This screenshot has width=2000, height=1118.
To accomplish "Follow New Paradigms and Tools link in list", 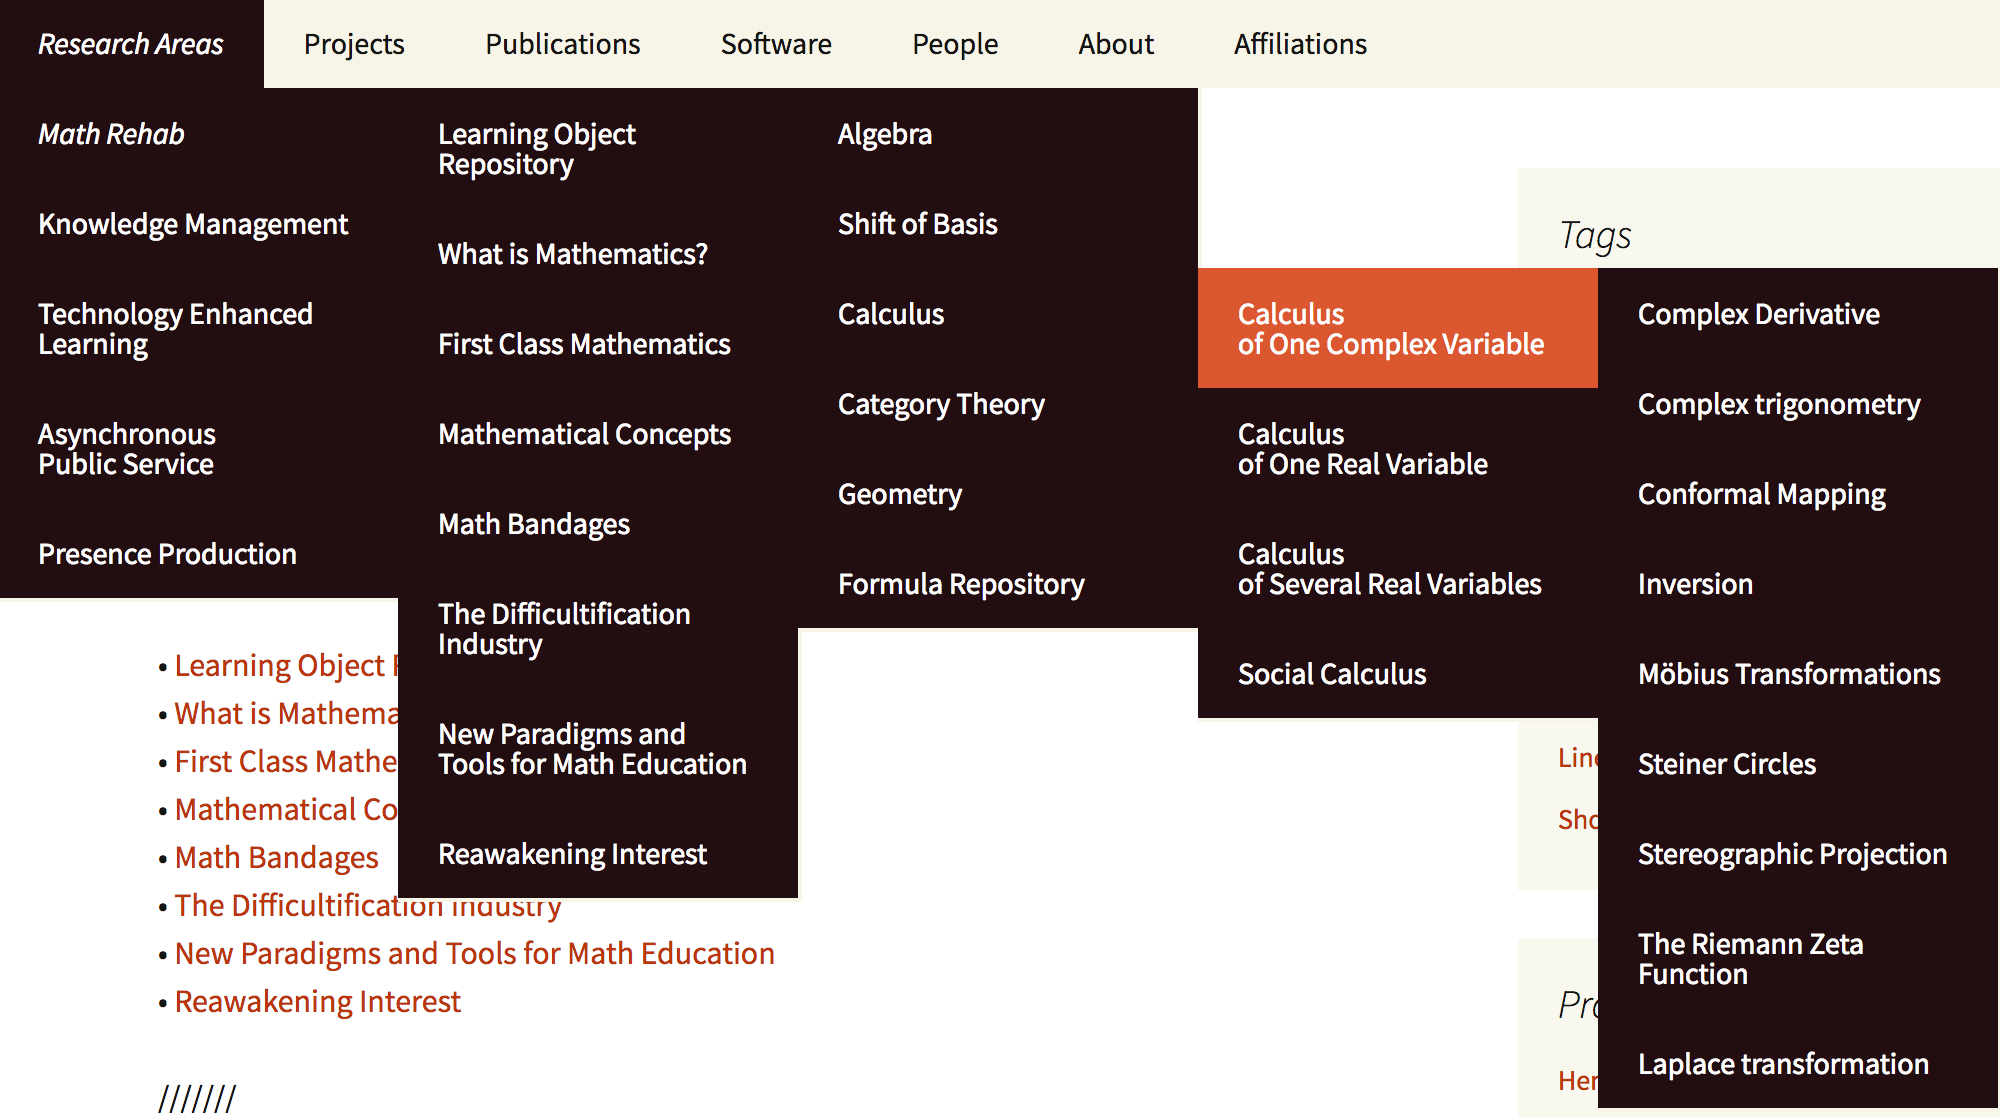I will click(x=475, y=954).
